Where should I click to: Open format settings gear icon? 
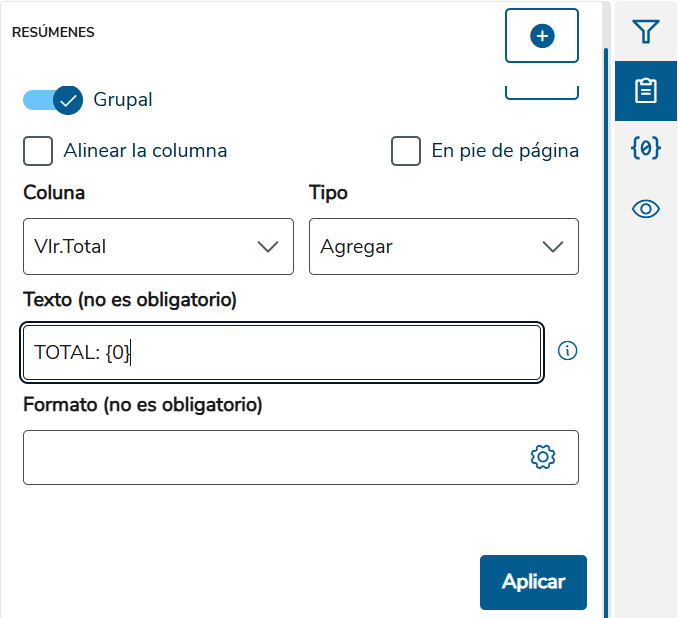tap(543, 457)
